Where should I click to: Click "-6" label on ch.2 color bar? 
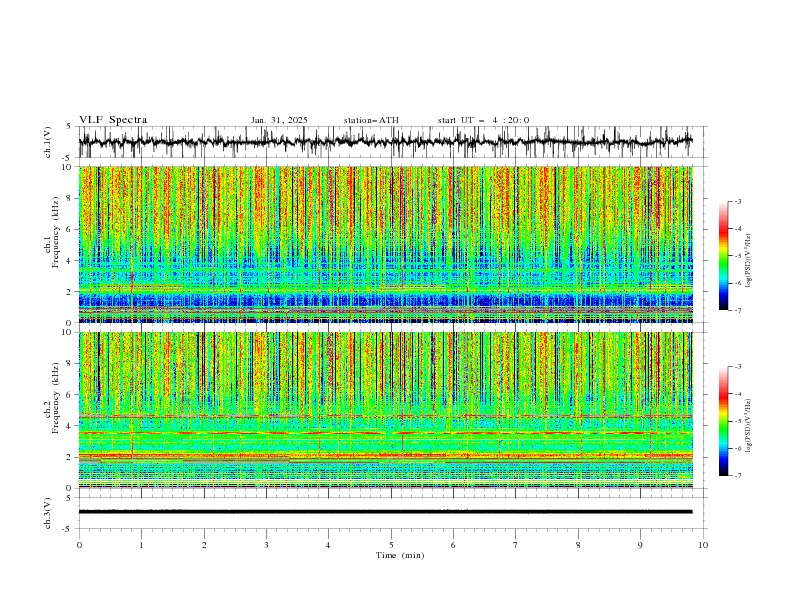[738, 448]
